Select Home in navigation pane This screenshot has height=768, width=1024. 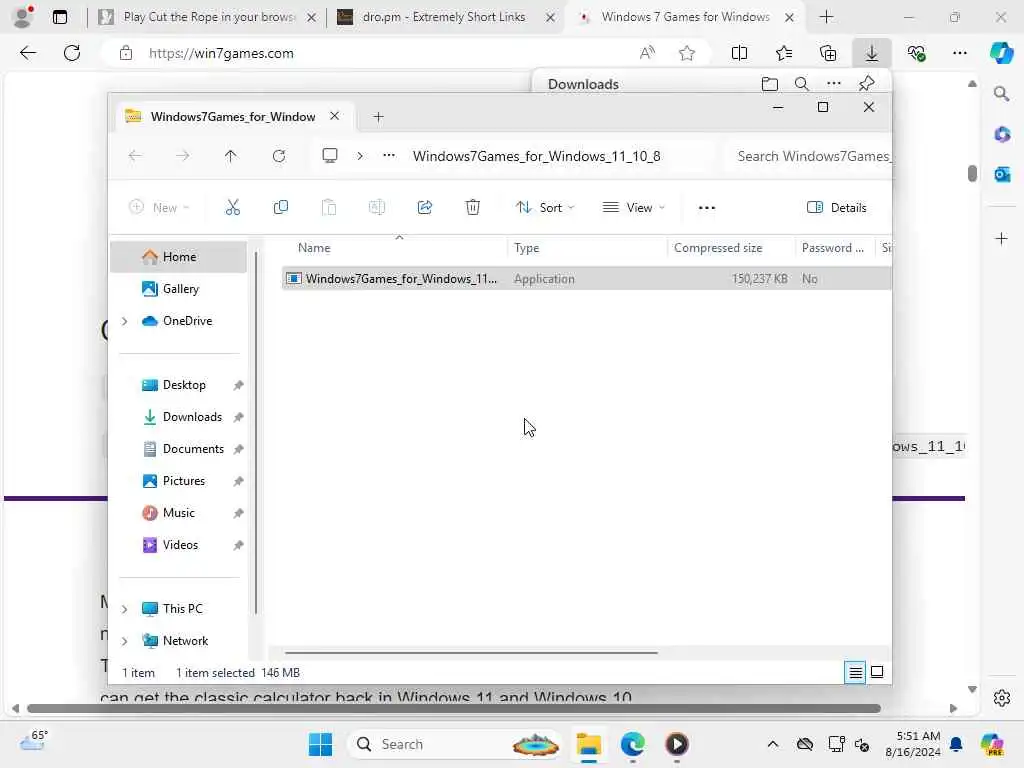tap(178, 257)
